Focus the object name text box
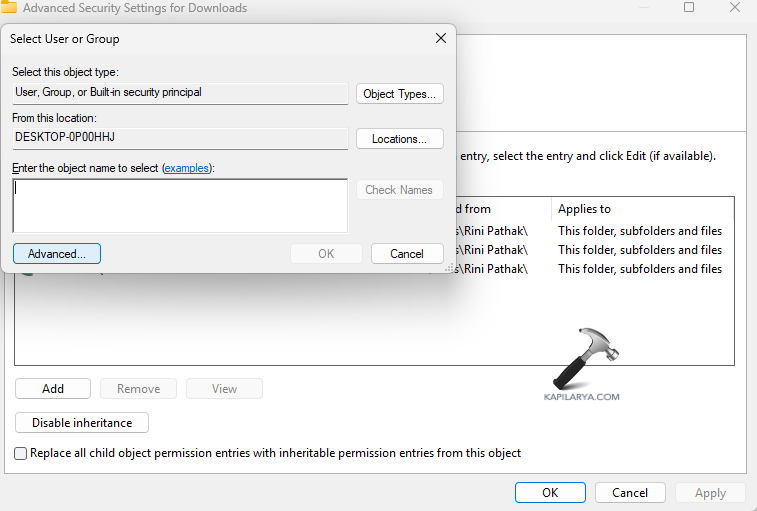This screenshot has width=757, height=511. click(180, 206)
